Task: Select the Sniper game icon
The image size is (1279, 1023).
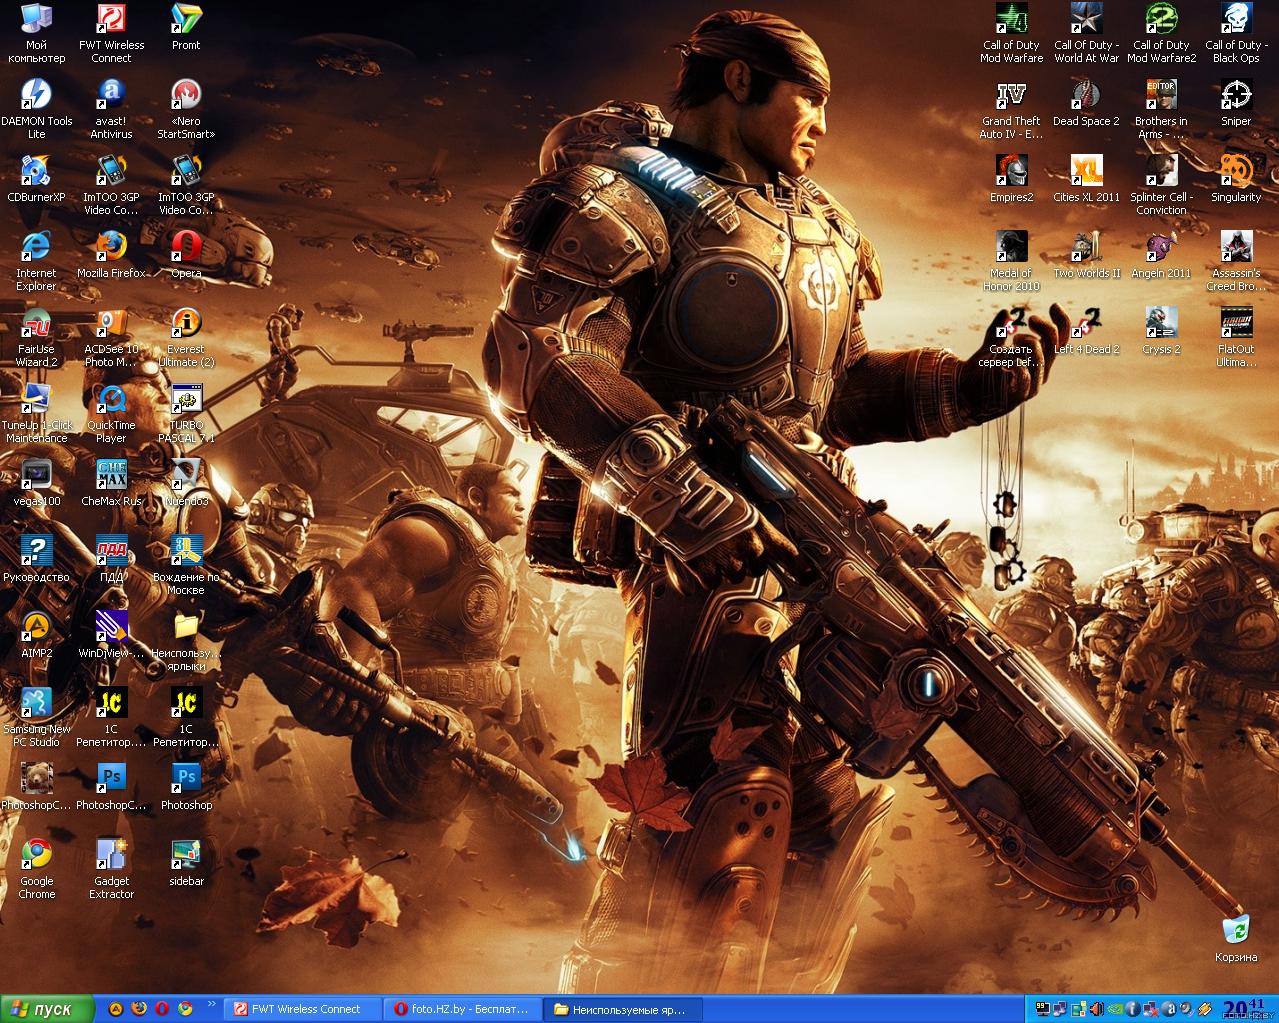Action: tap(1236, 102)
